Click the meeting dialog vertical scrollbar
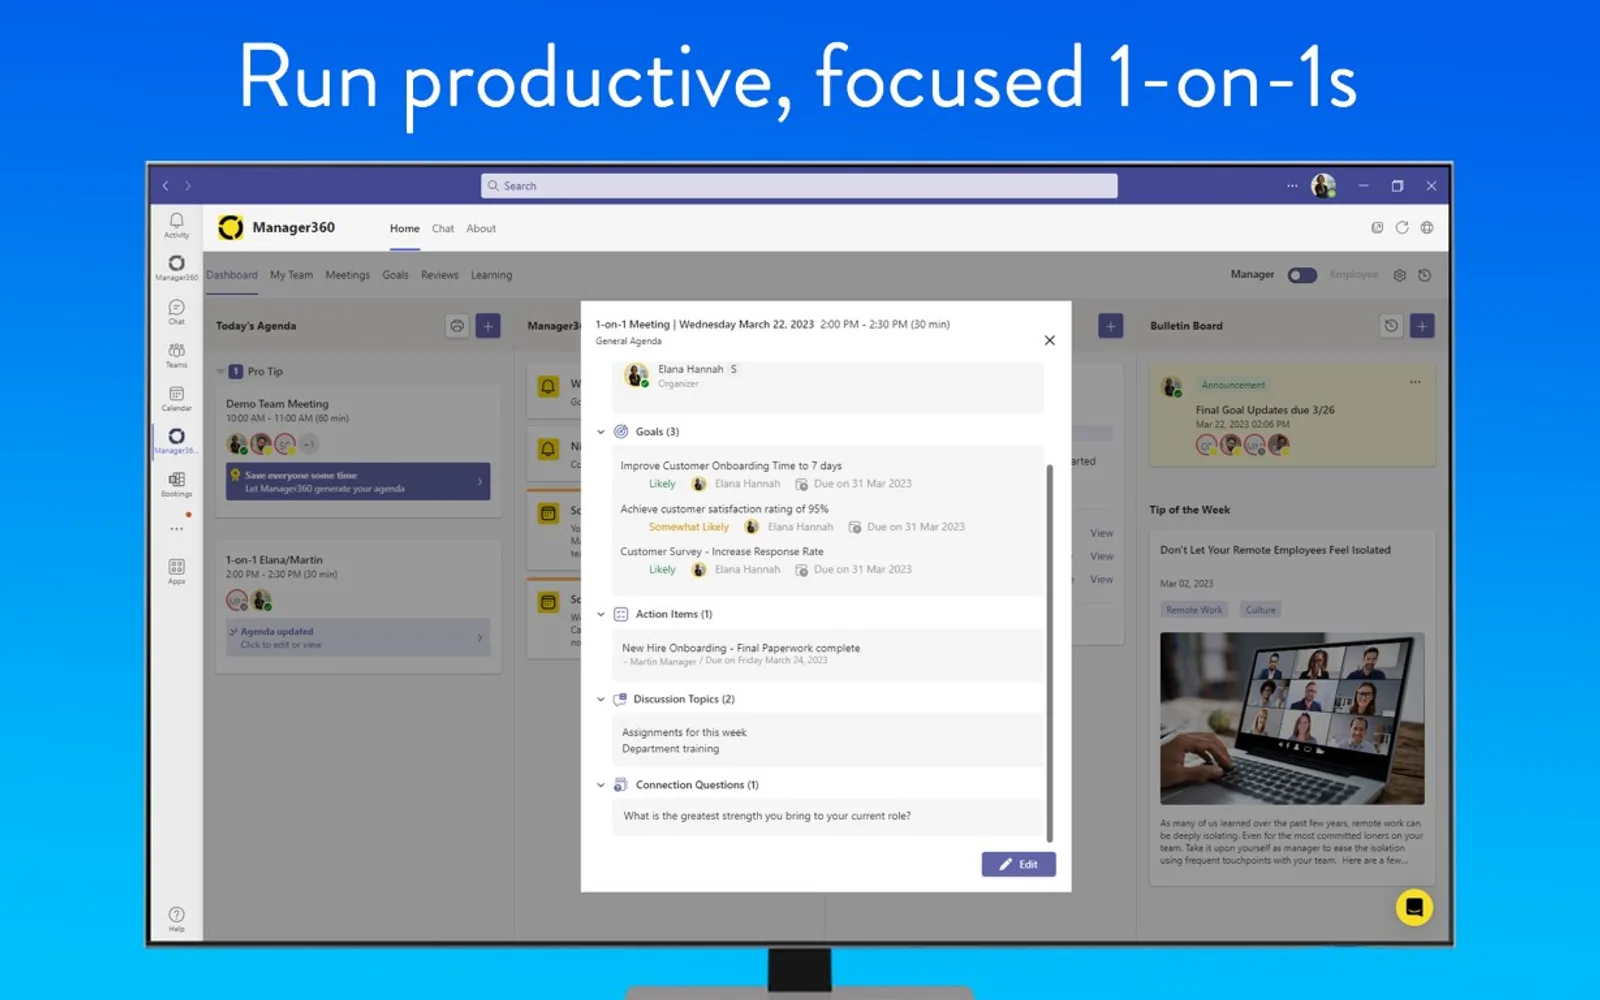1600x1000 pixels. click(x=1049, y=652)
